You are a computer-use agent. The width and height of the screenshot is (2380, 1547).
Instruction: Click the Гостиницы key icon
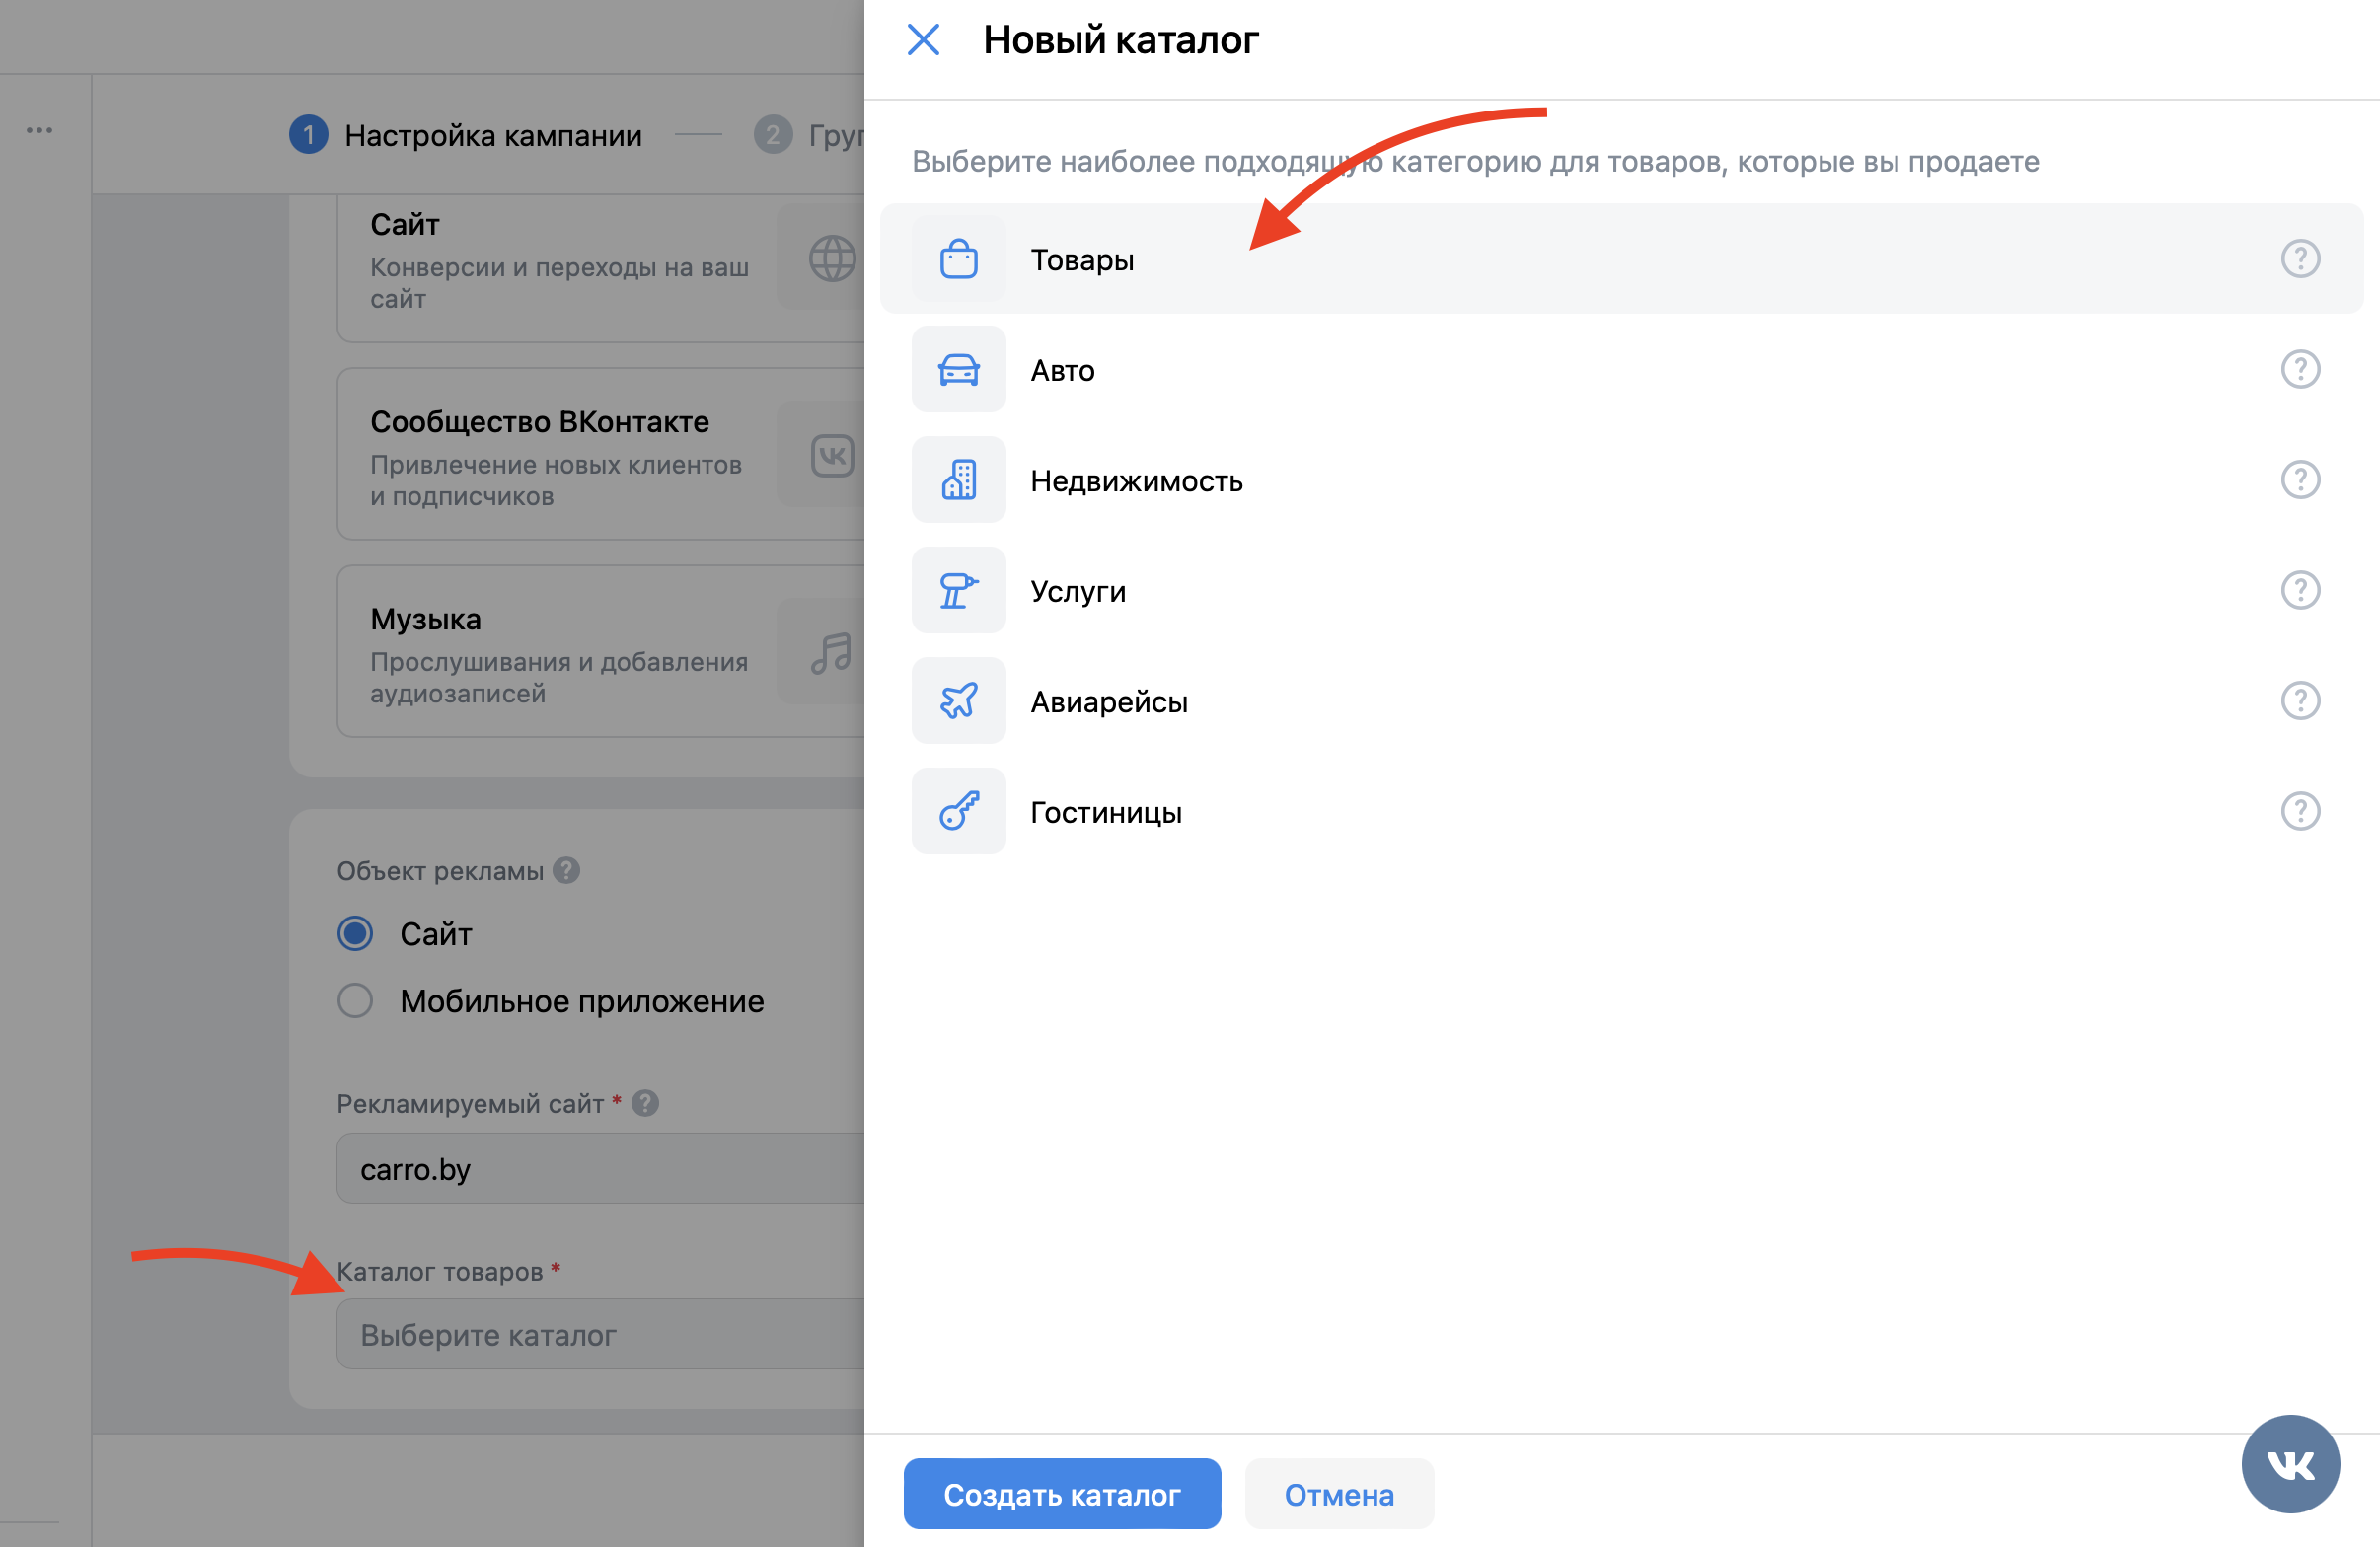point(958,811)
